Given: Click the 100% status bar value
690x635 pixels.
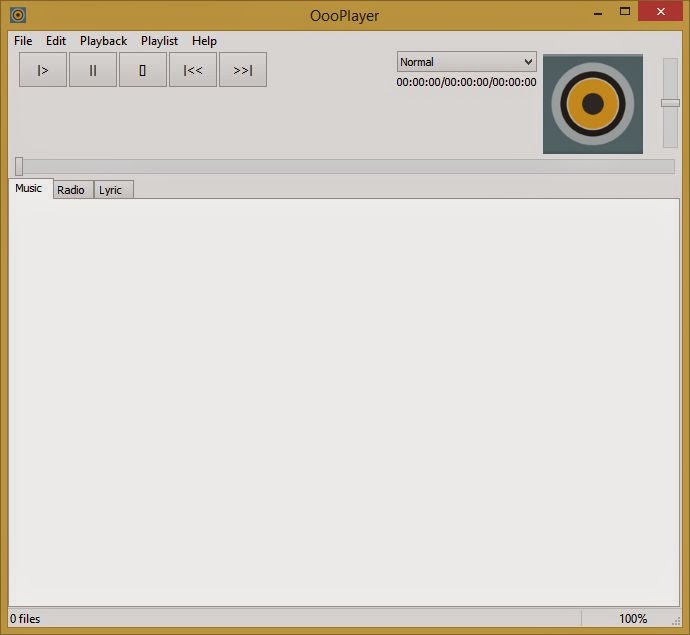Looking at the screenshot, I should [633, 619].
